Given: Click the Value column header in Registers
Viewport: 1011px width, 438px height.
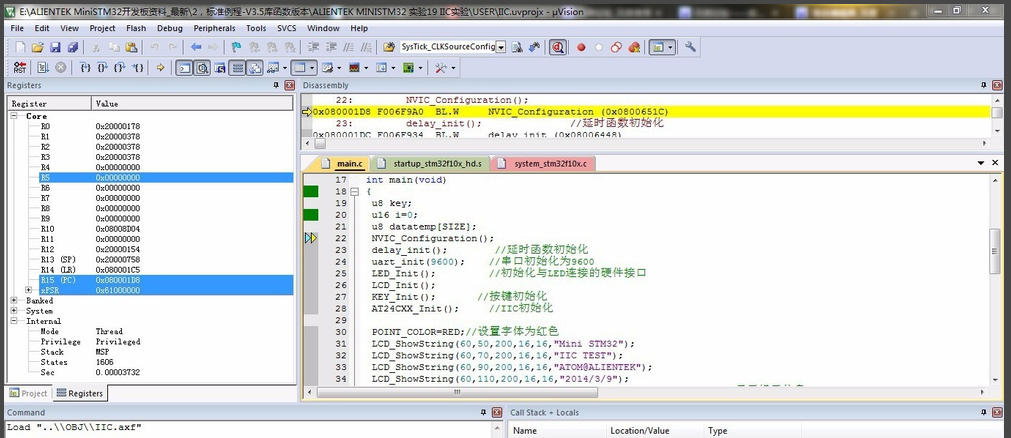Looking at the screenshot, I should 192,103.
